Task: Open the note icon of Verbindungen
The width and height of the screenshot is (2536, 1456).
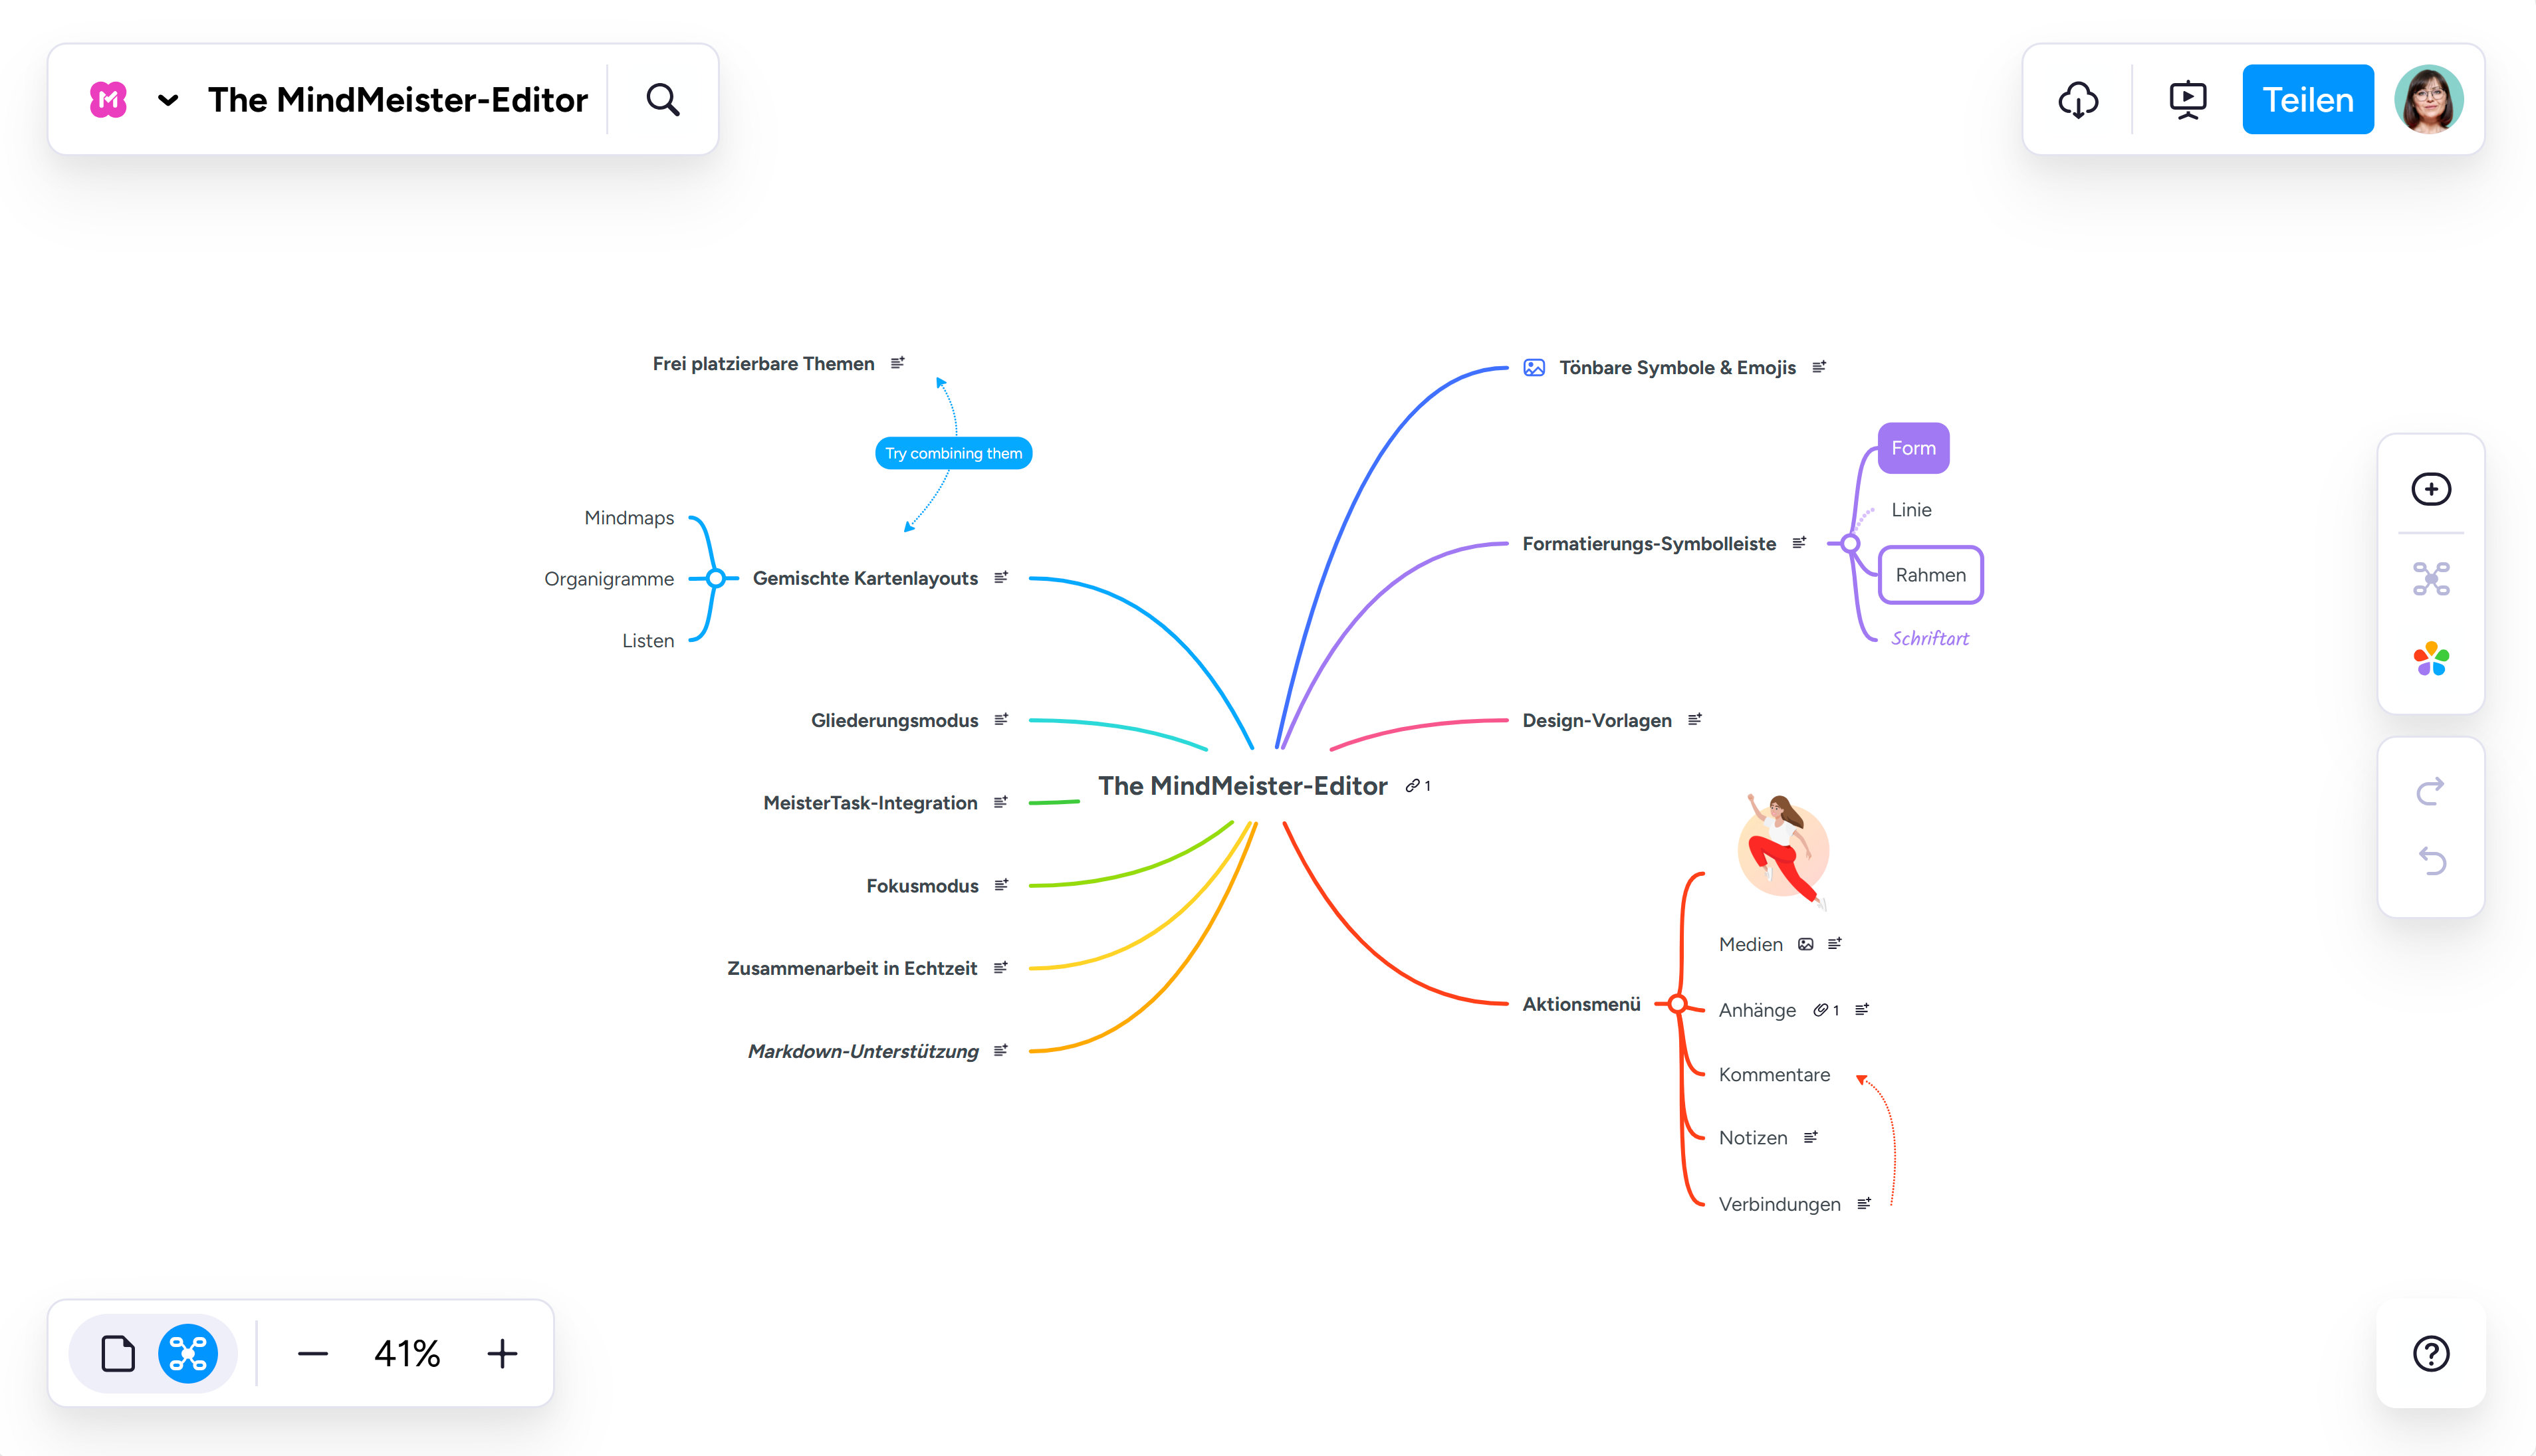Action: (1864, 1204)
